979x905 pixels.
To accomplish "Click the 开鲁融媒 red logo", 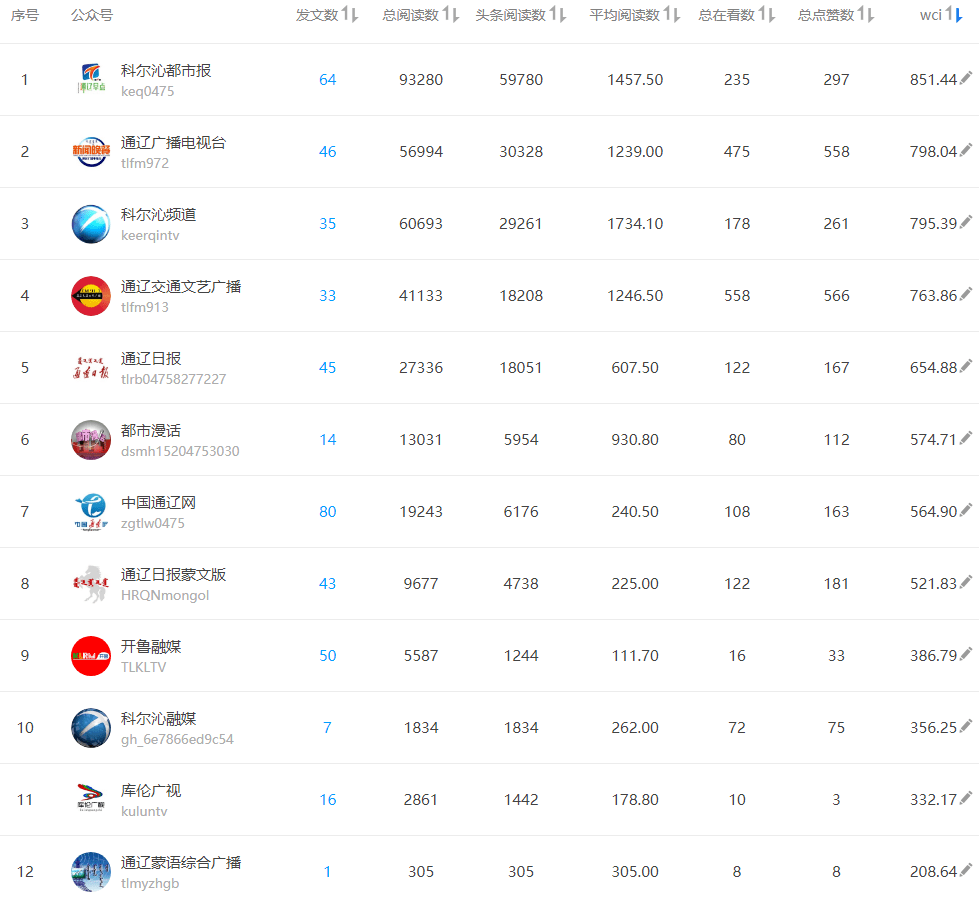I will 91,656.
